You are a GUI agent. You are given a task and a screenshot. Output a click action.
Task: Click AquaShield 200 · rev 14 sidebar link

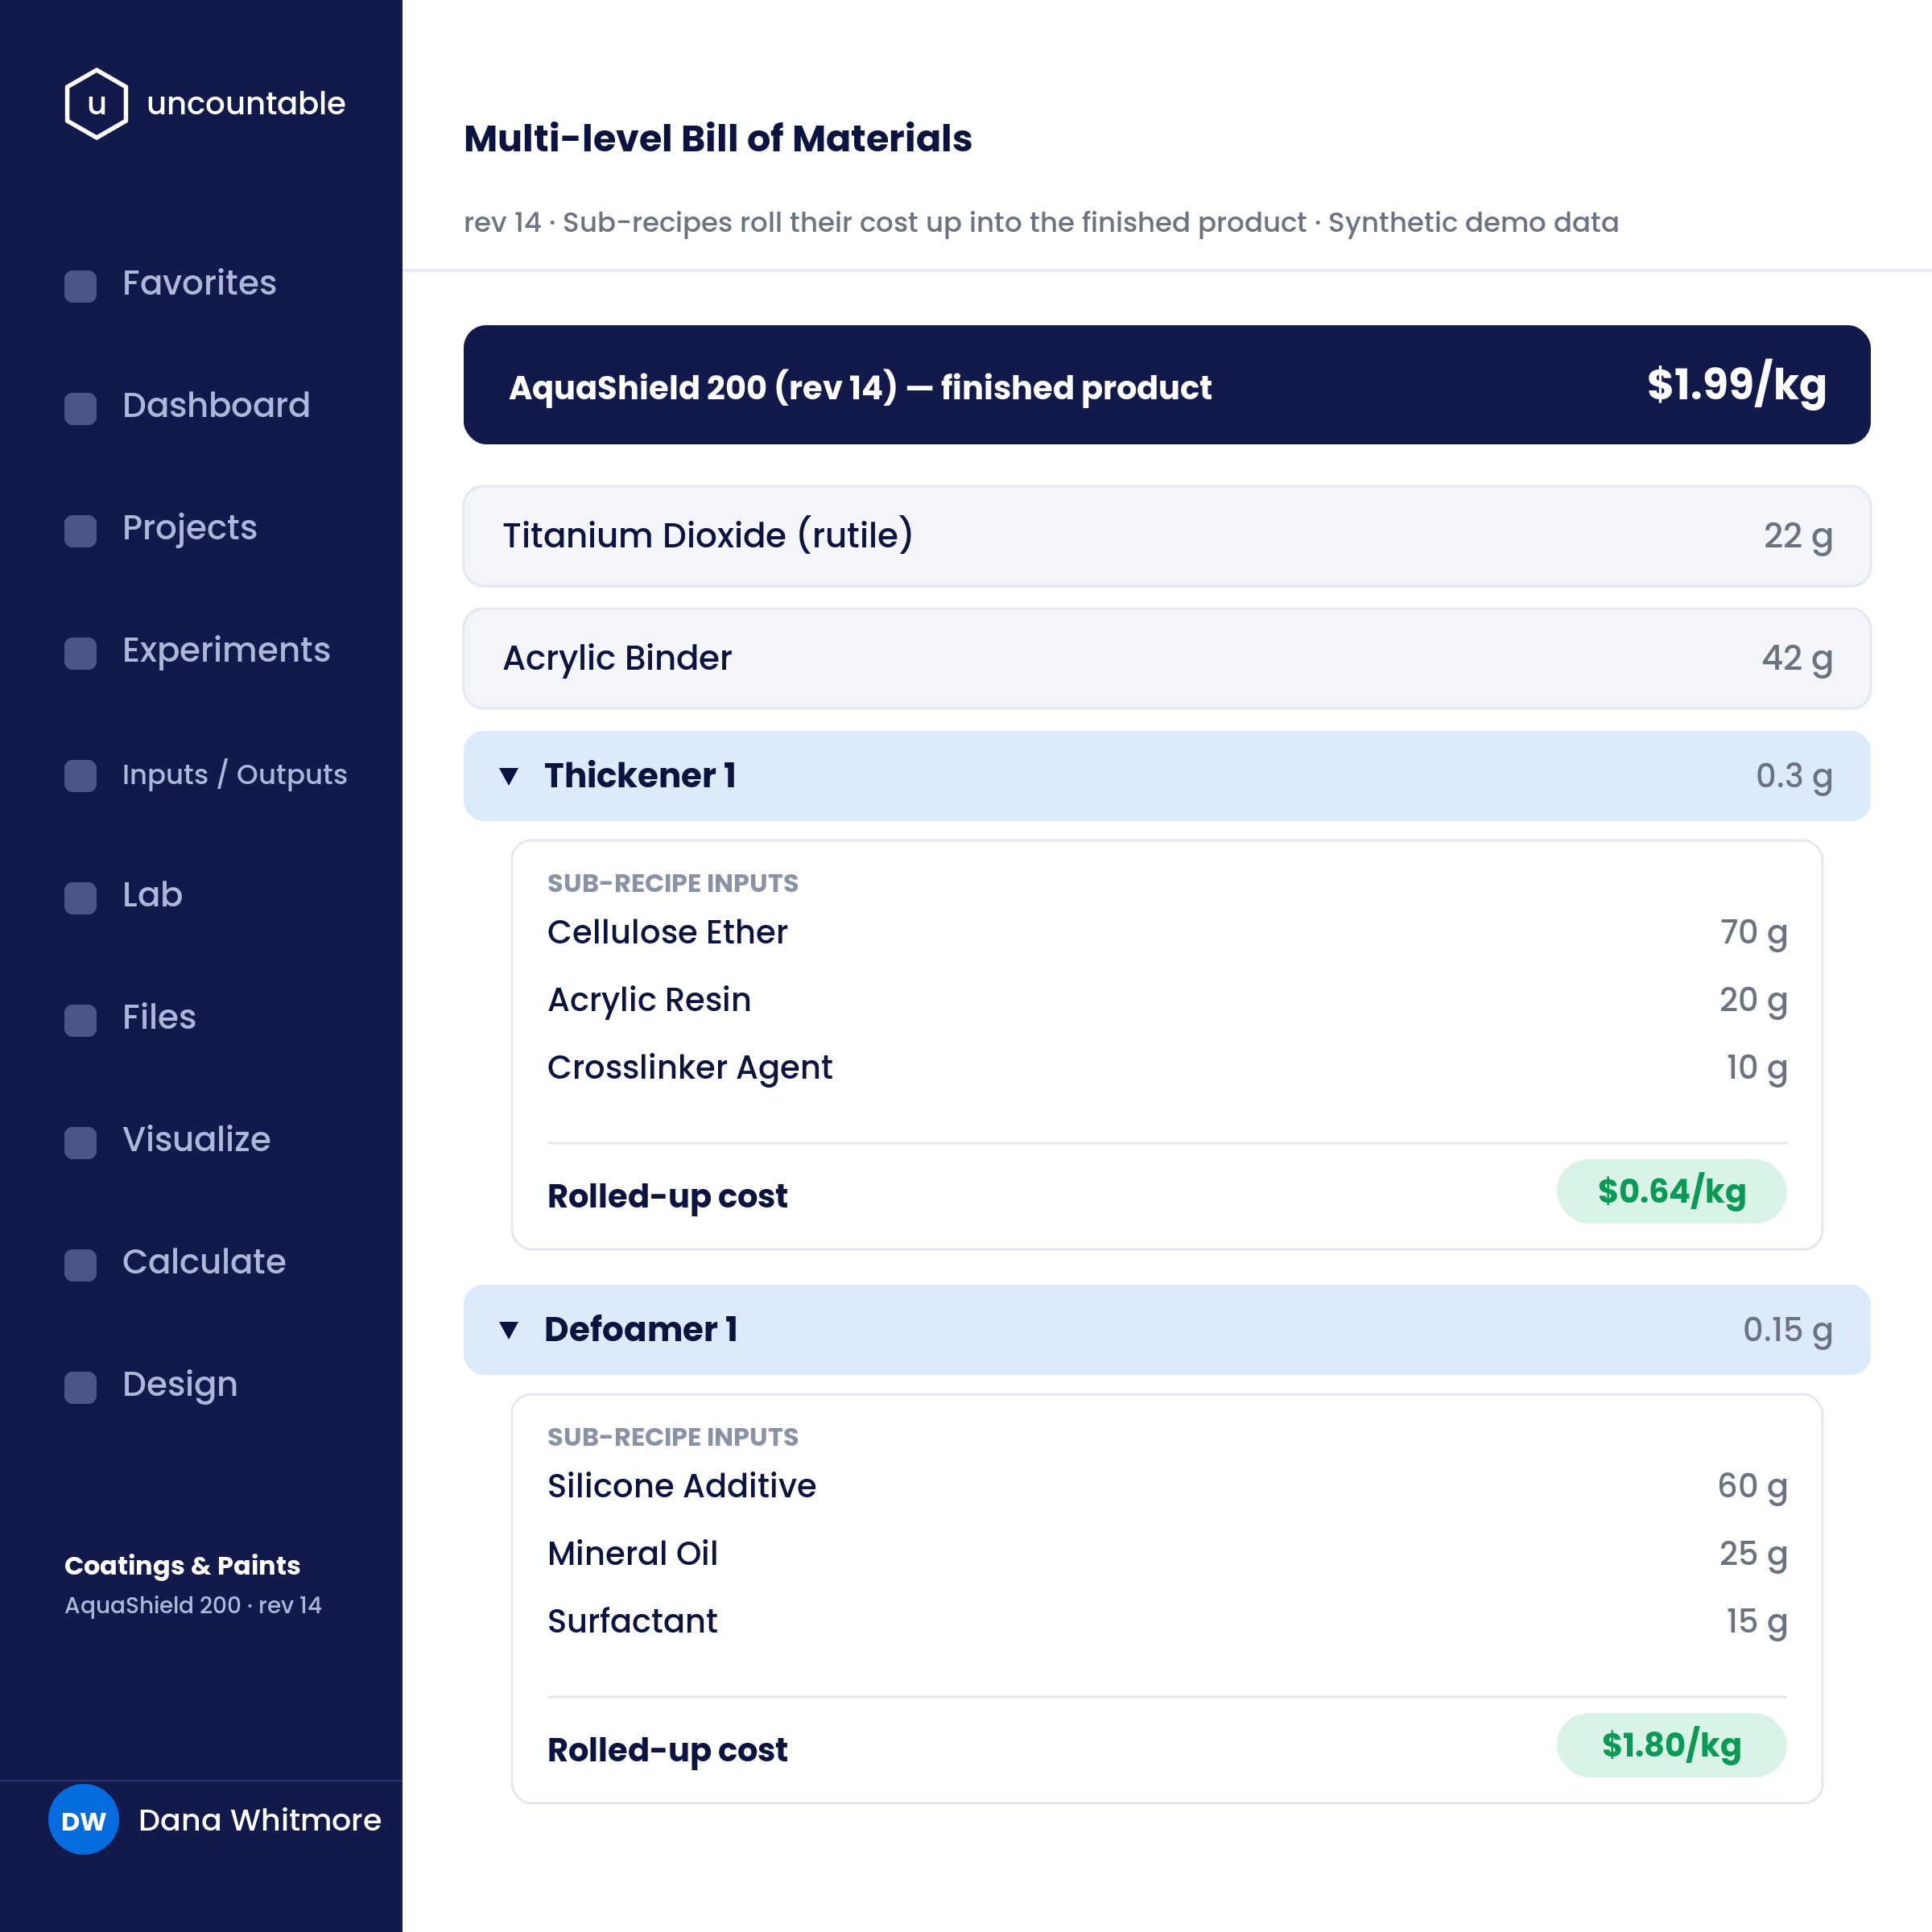pyautogui.click(x=193, y=1605)
